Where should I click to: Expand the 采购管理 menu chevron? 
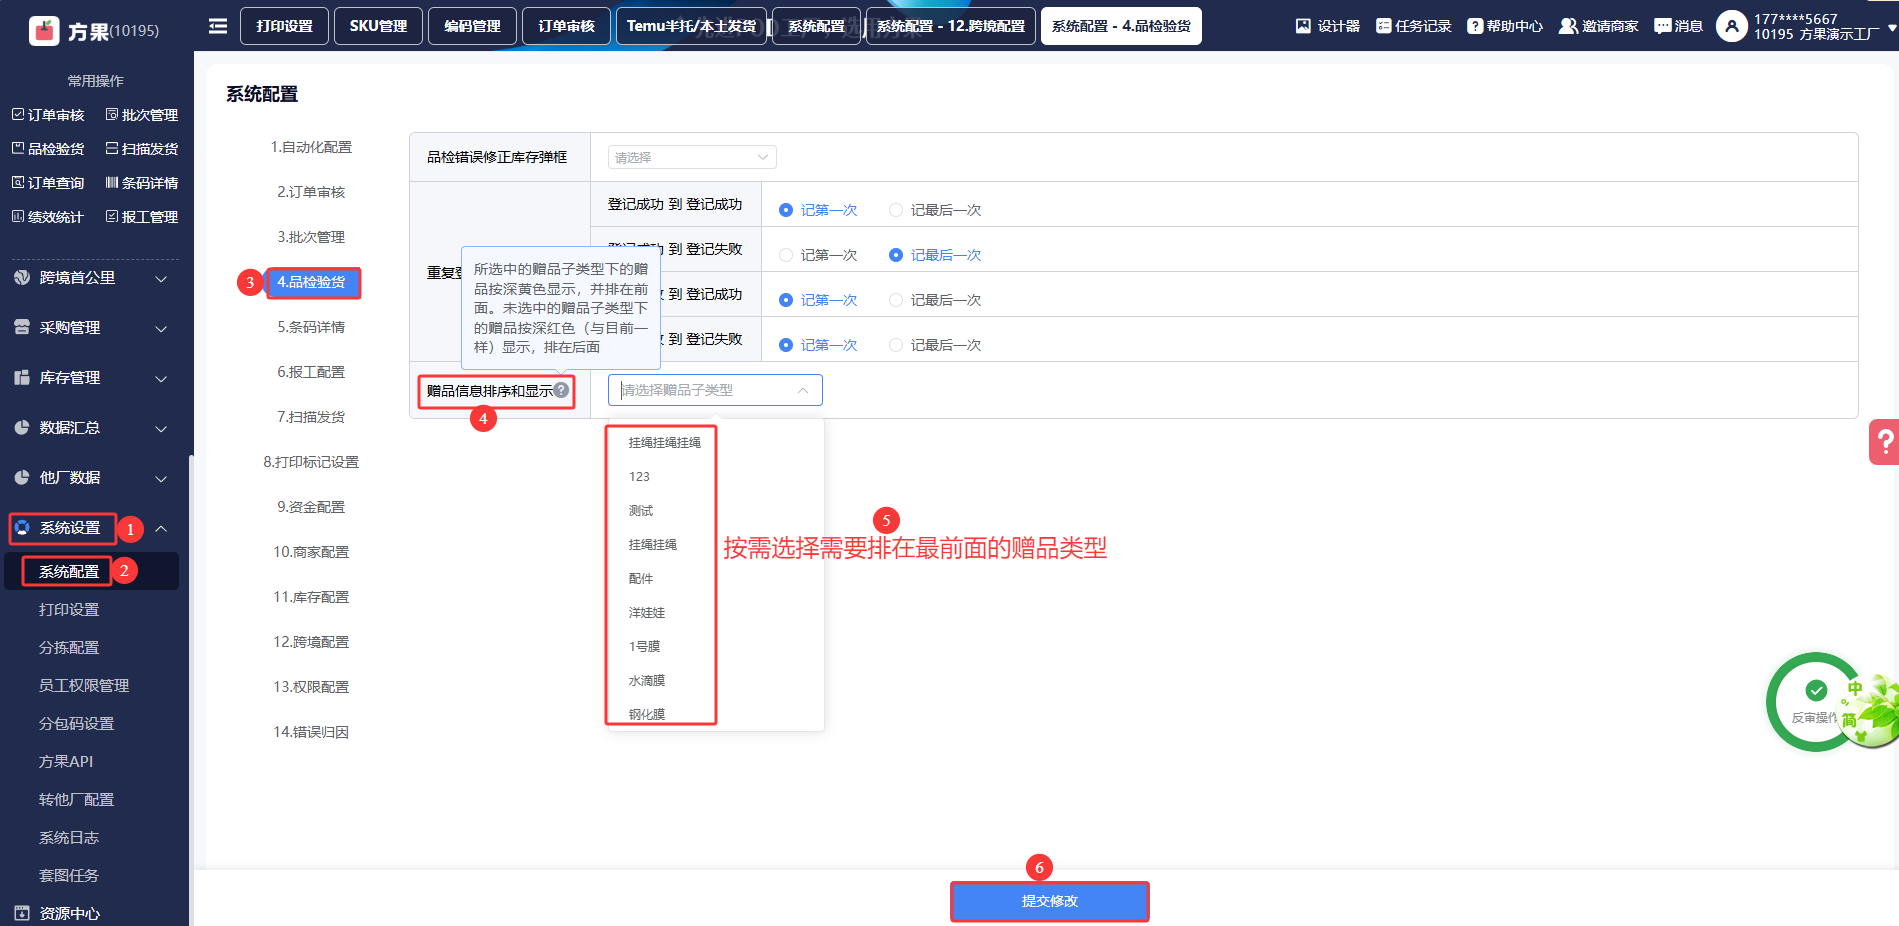pos(161,328)
